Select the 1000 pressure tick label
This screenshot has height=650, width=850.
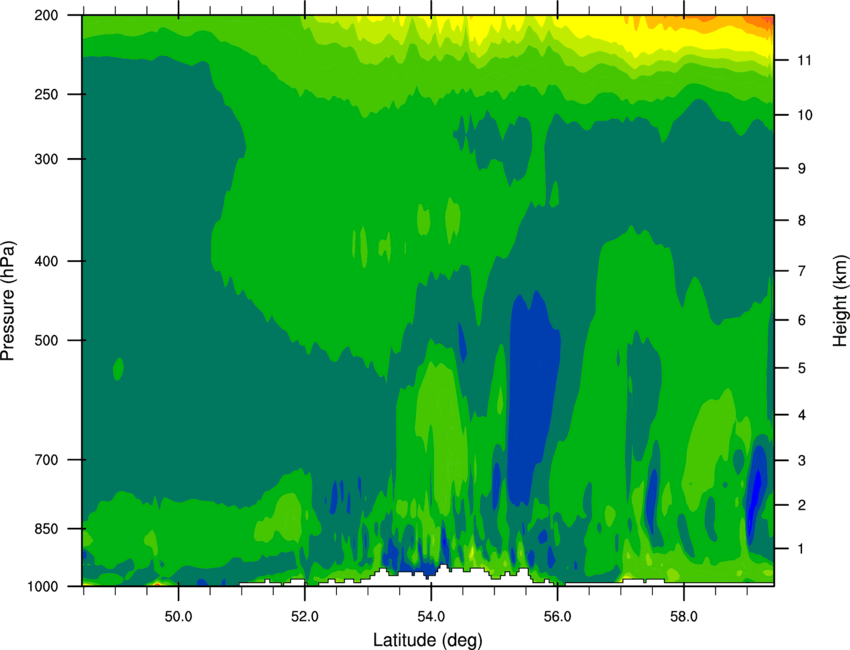(42, 587)
